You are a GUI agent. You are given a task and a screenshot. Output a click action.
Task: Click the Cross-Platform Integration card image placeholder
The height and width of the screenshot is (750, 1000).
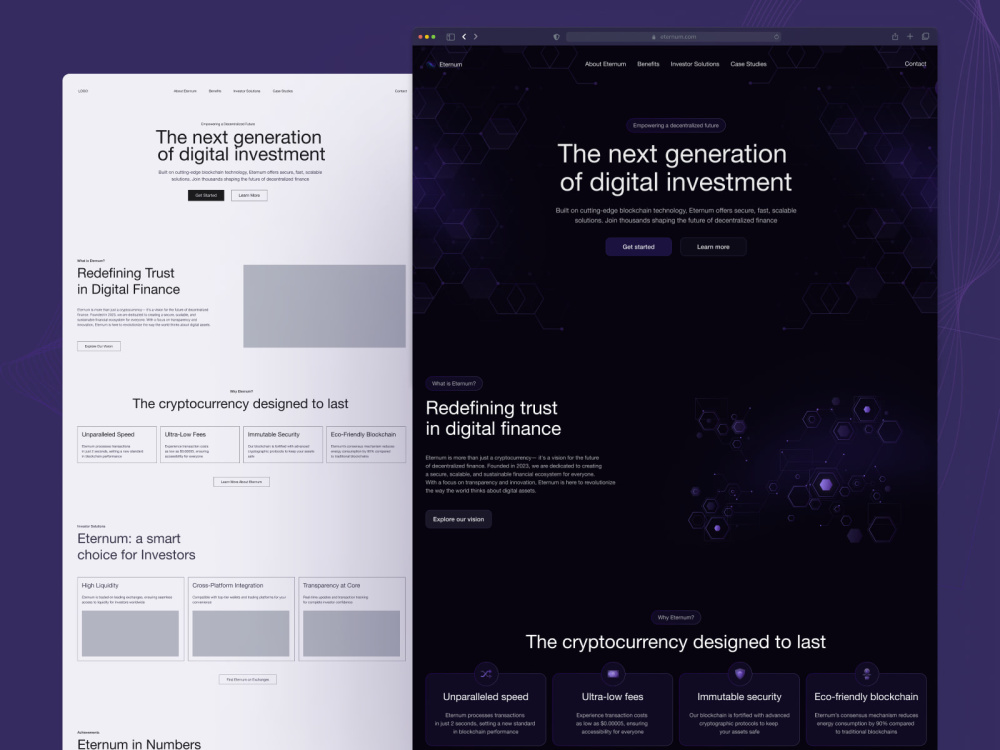240,633
